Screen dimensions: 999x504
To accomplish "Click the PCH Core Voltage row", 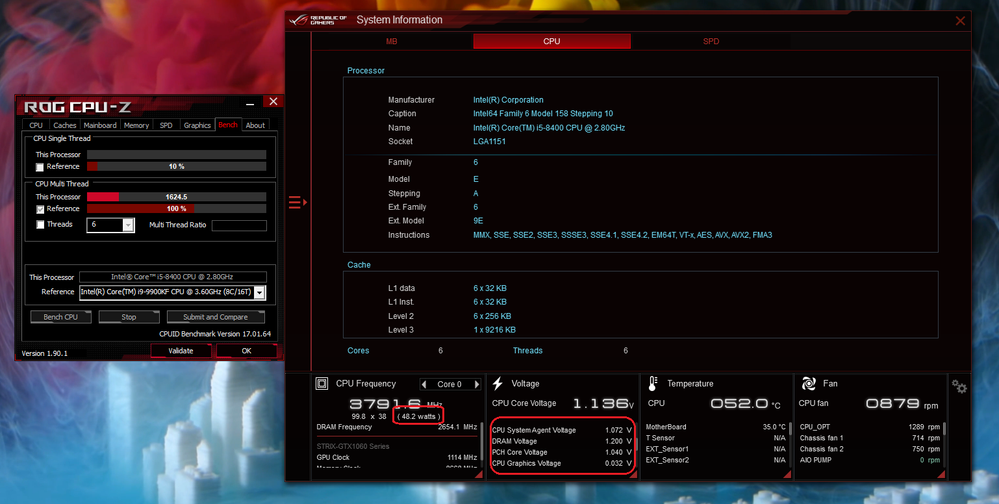I will coord(561,452).
